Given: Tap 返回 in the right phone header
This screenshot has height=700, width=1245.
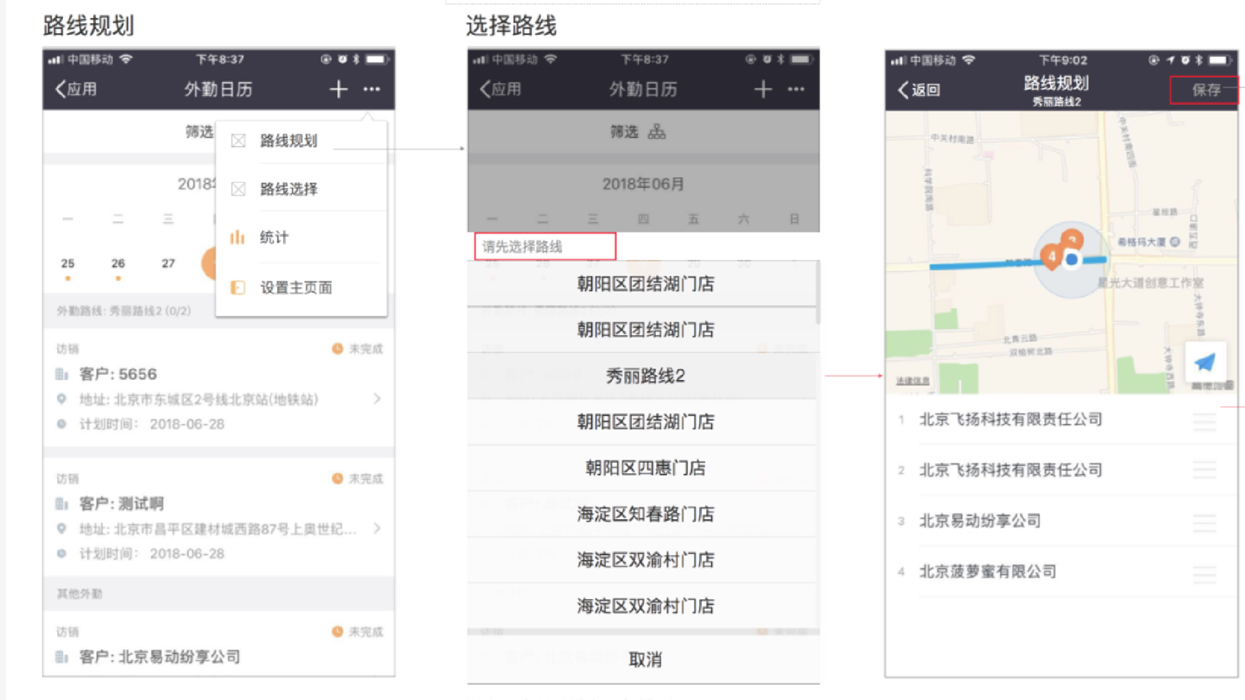Looking at the screenshot, I should (919, 90).
